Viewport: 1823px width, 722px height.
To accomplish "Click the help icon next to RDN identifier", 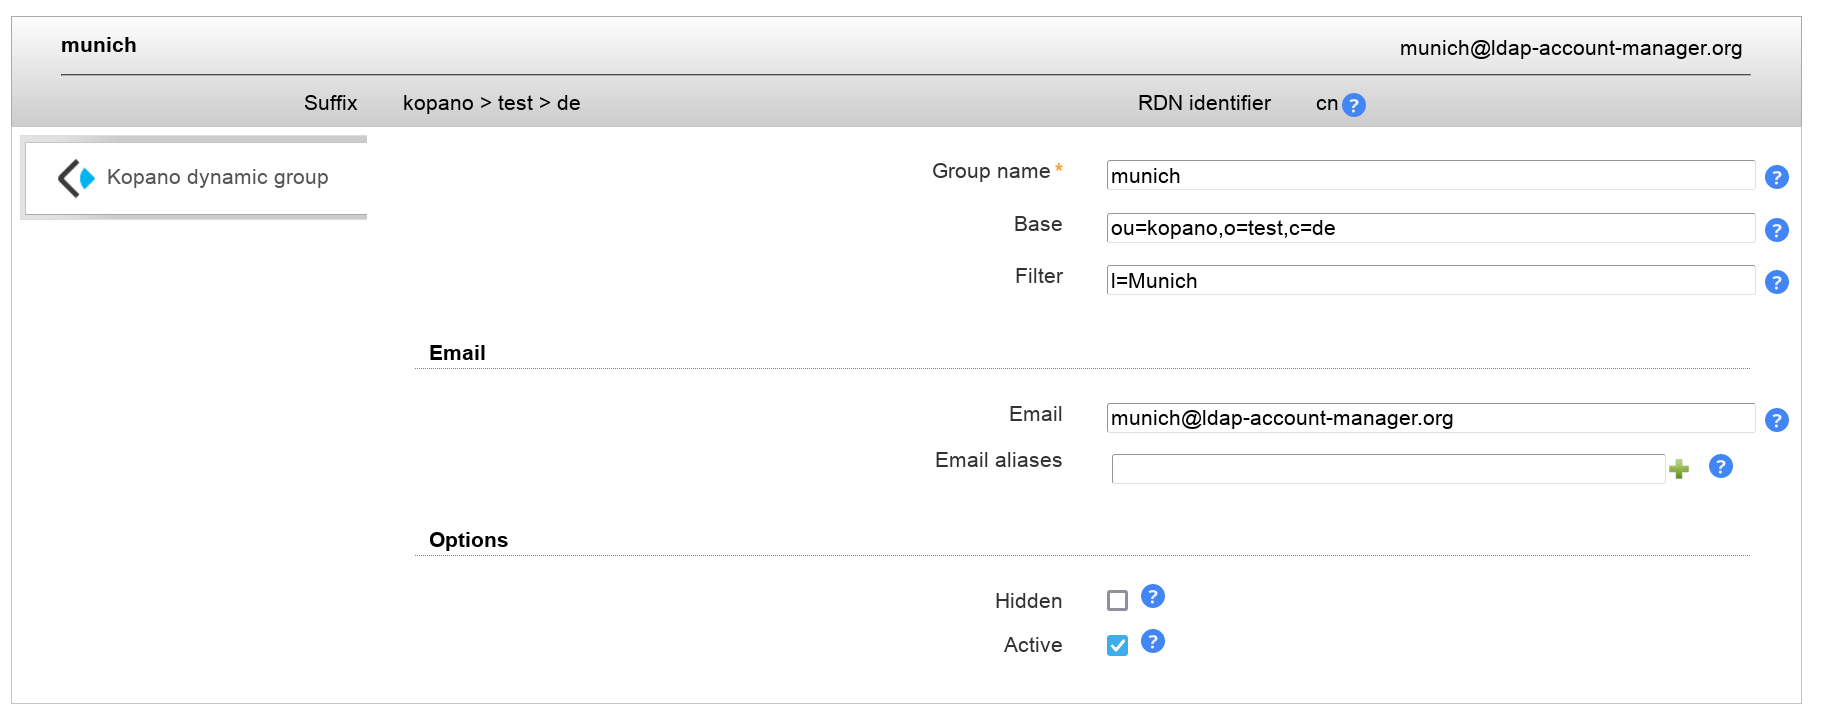I will pyautogui.click(x=1353, y=105).
